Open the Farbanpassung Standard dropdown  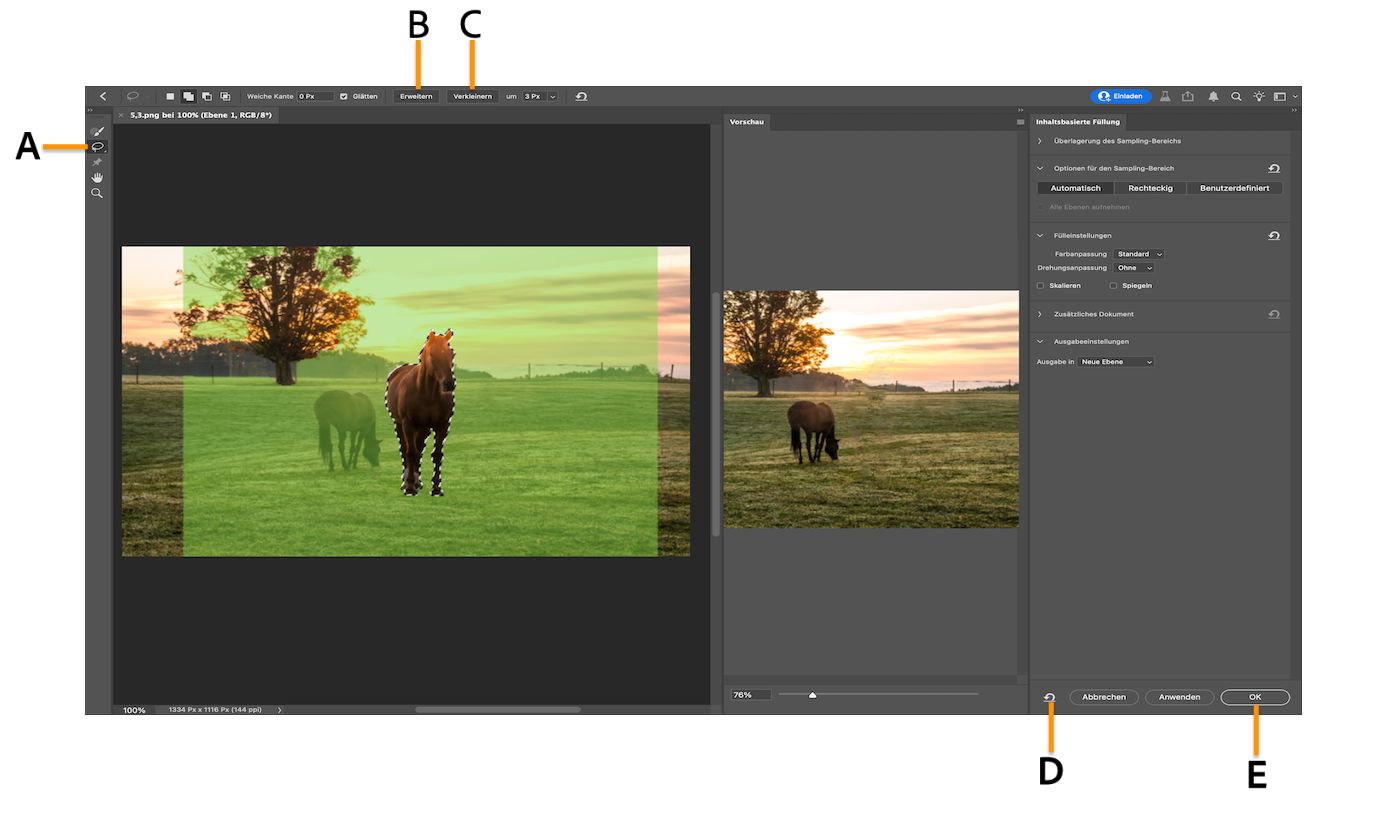tap(1139, 253)
